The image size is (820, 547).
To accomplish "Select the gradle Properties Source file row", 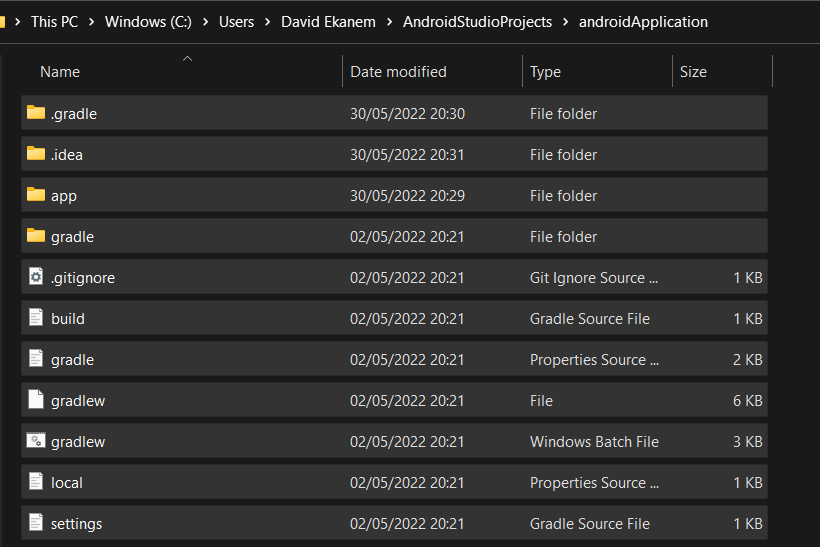I will [x=394, y=359].
